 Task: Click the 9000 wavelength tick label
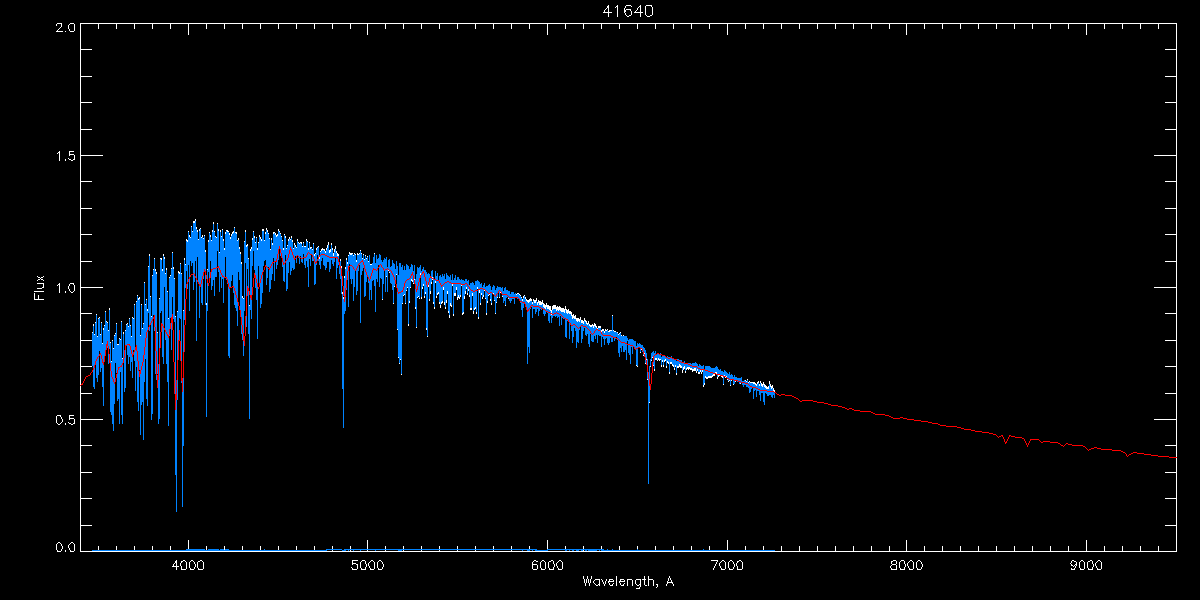point(1086,564)
